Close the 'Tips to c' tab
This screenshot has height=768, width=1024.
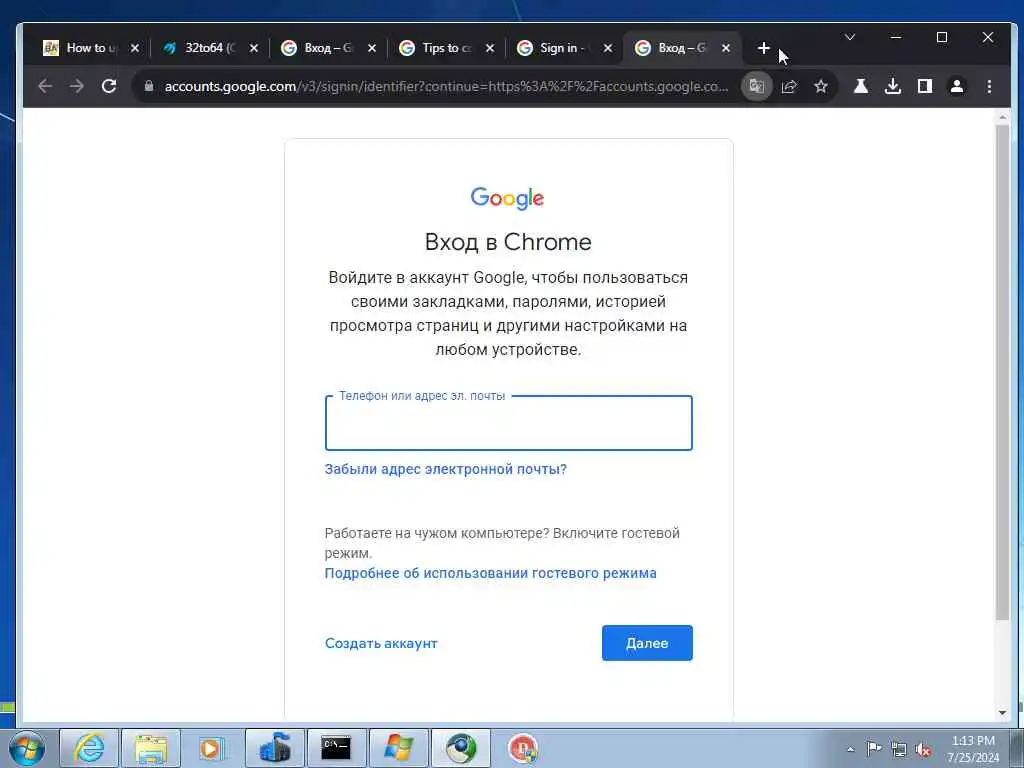[490, 48]
